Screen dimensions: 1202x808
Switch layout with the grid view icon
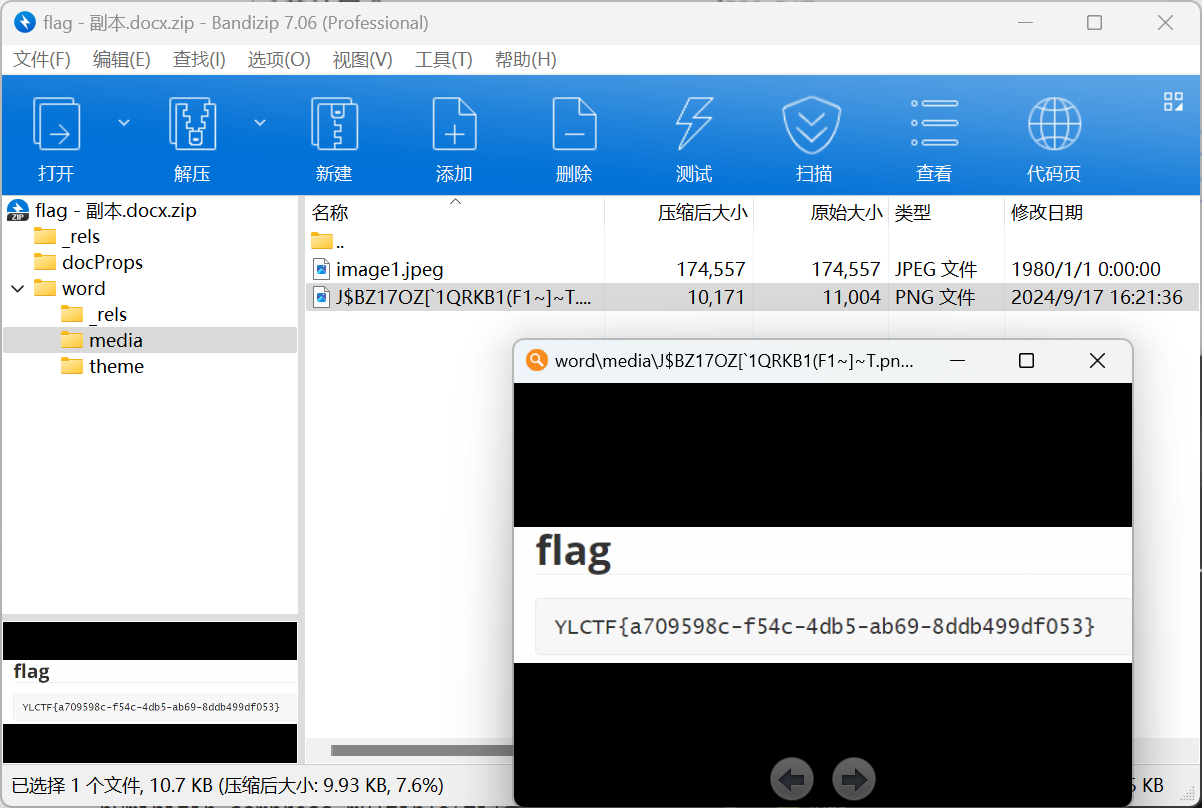(1173, 101)
